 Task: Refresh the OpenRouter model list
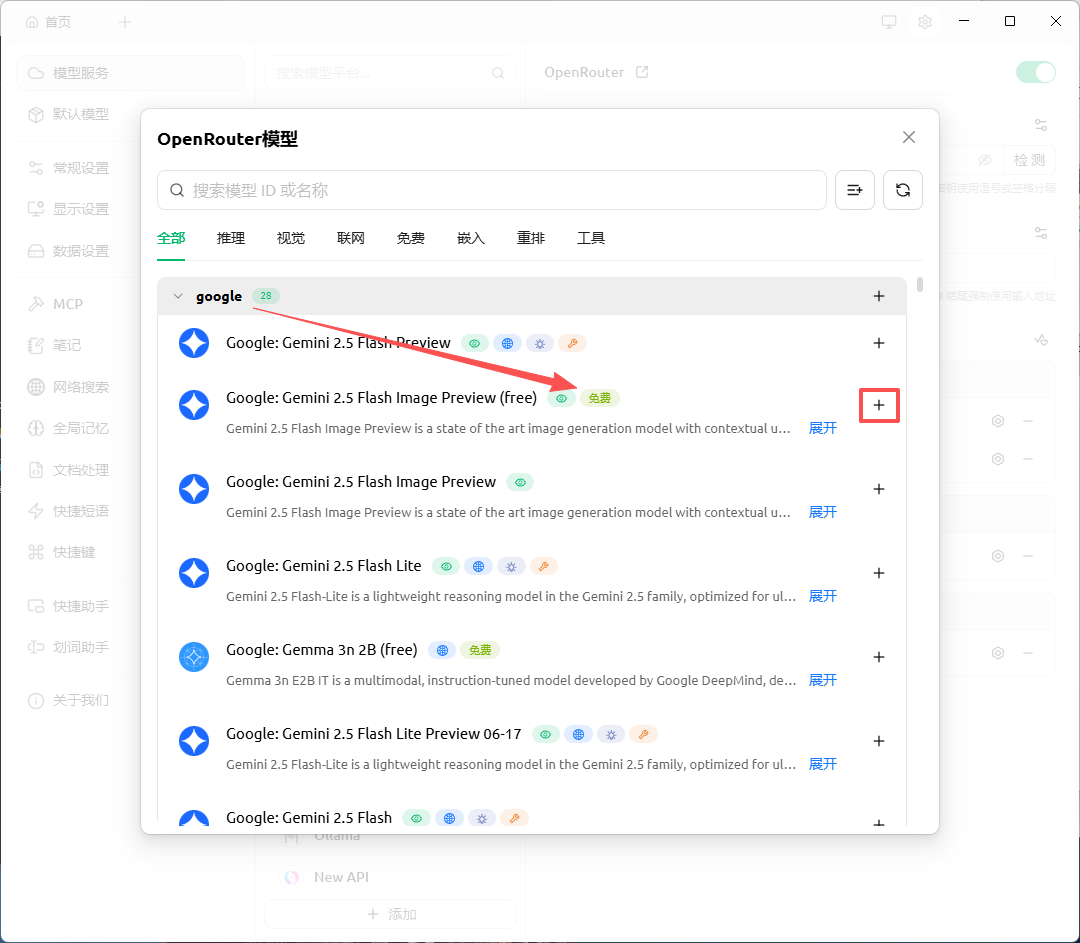(903, 190)
